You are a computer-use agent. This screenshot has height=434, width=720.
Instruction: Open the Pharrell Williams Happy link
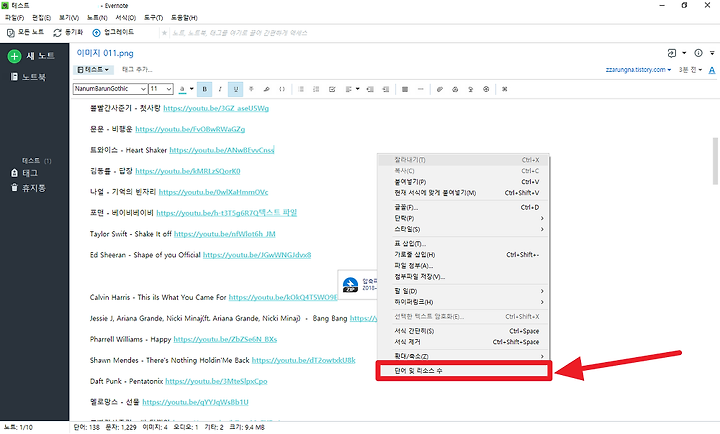tap(225, 339)
